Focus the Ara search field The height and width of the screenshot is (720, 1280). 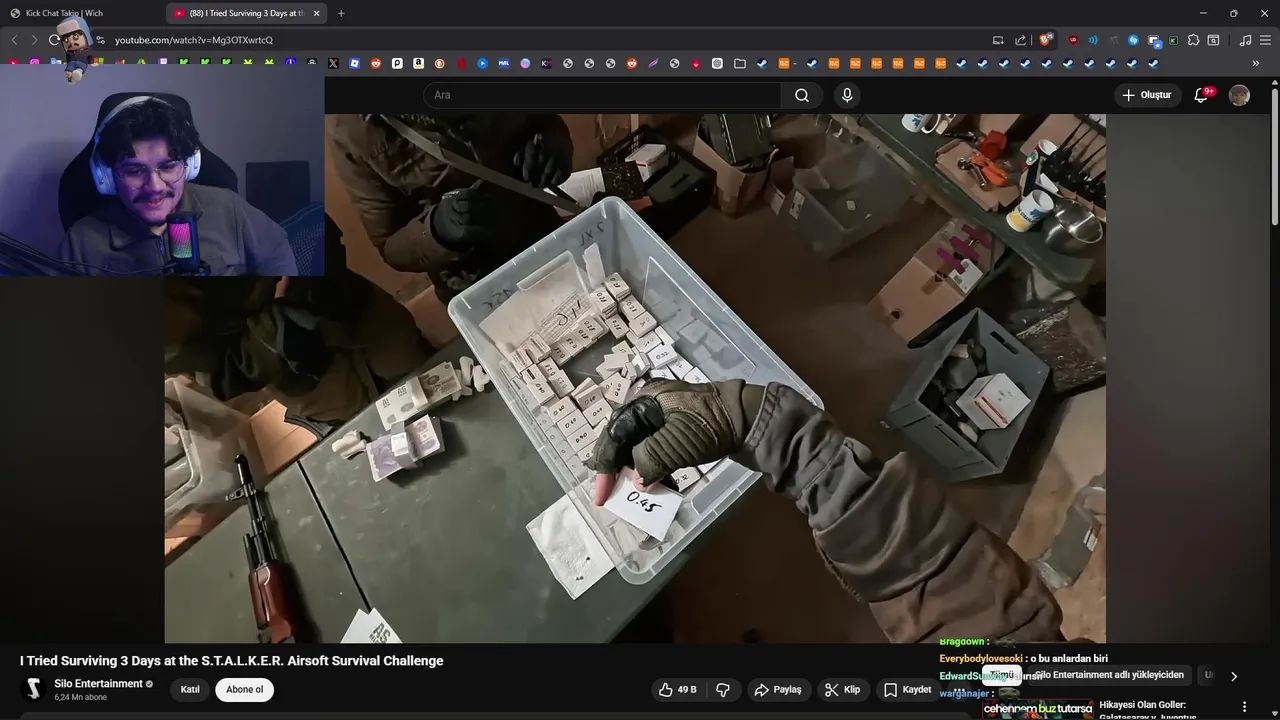coord(603,95)
